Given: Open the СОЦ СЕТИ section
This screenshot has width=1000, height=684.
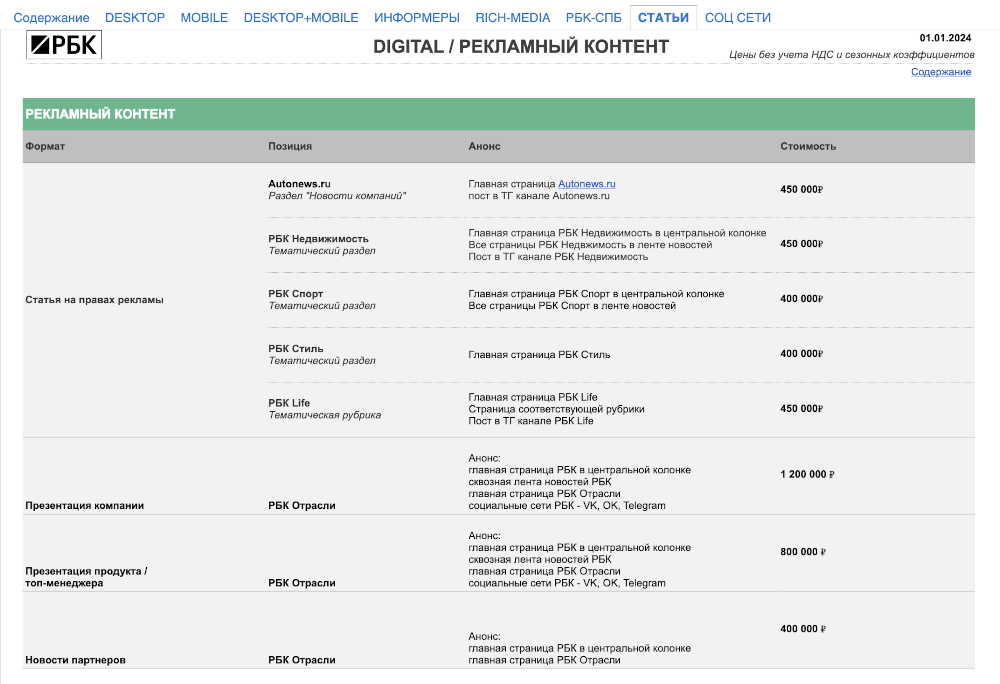Looking at the screenshot, I should pos(738,17).
